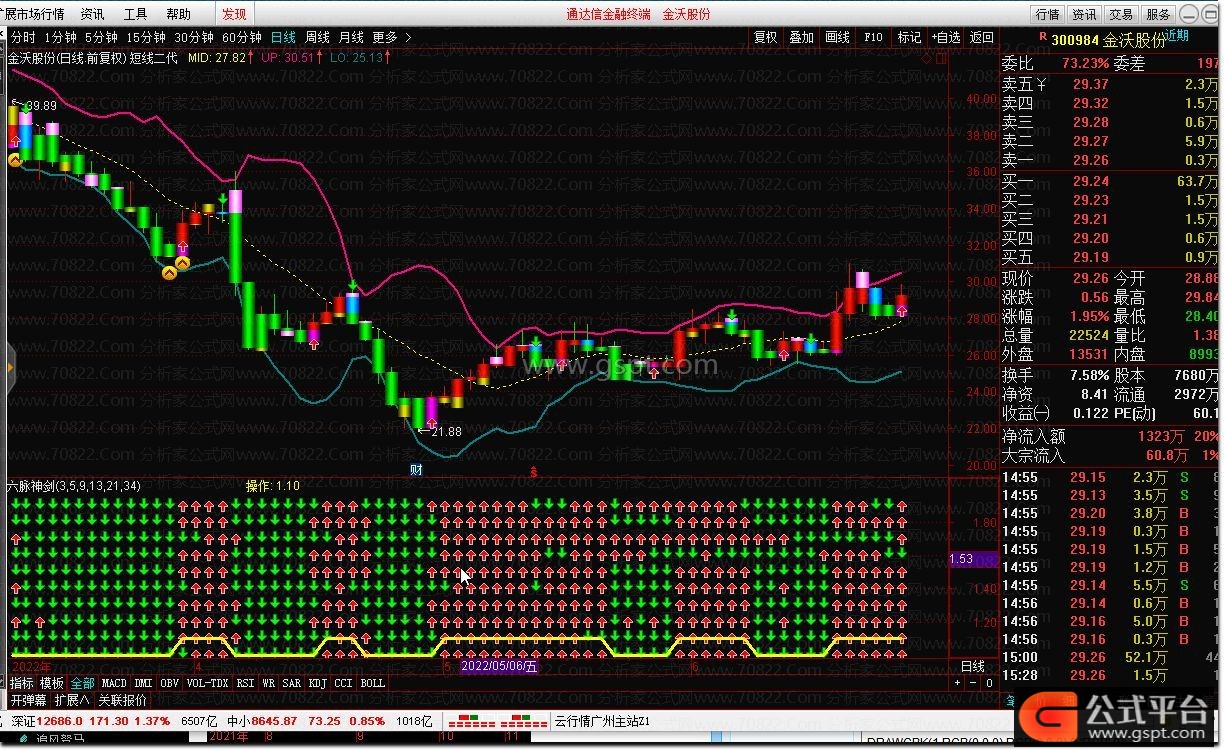Click the blue 财 marker on chart
The width and height of the screenshot is (1224, 750).
(416, 469)
